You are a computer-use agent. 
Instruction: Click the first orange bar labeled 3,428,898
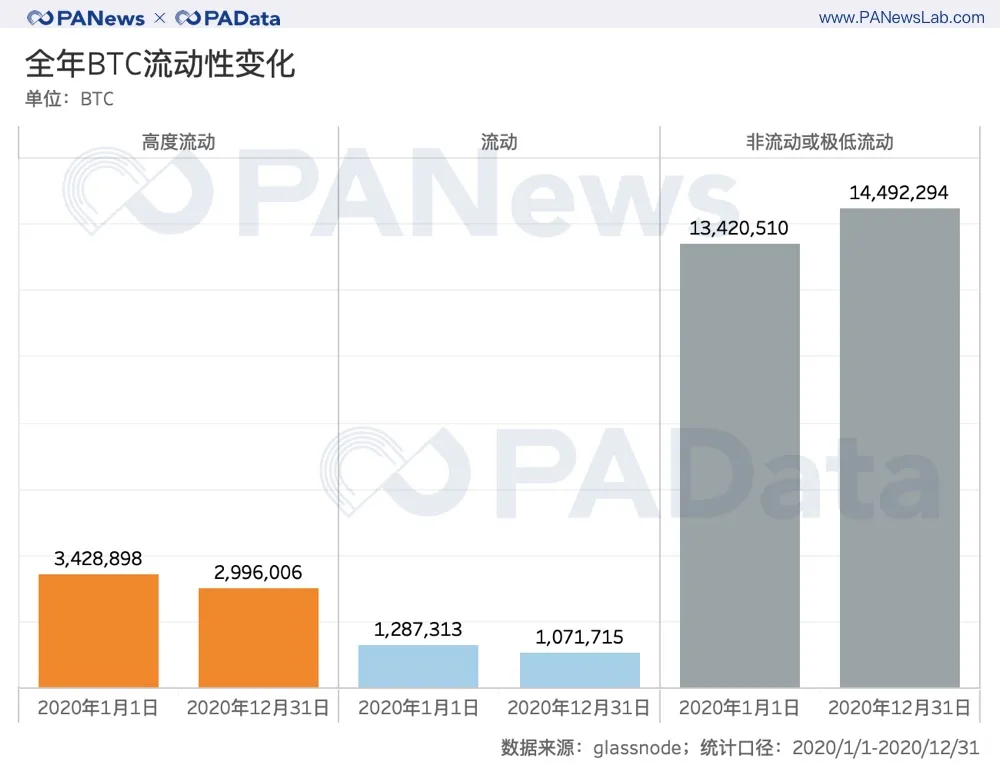pyautogui.click(x=97, y=630)
